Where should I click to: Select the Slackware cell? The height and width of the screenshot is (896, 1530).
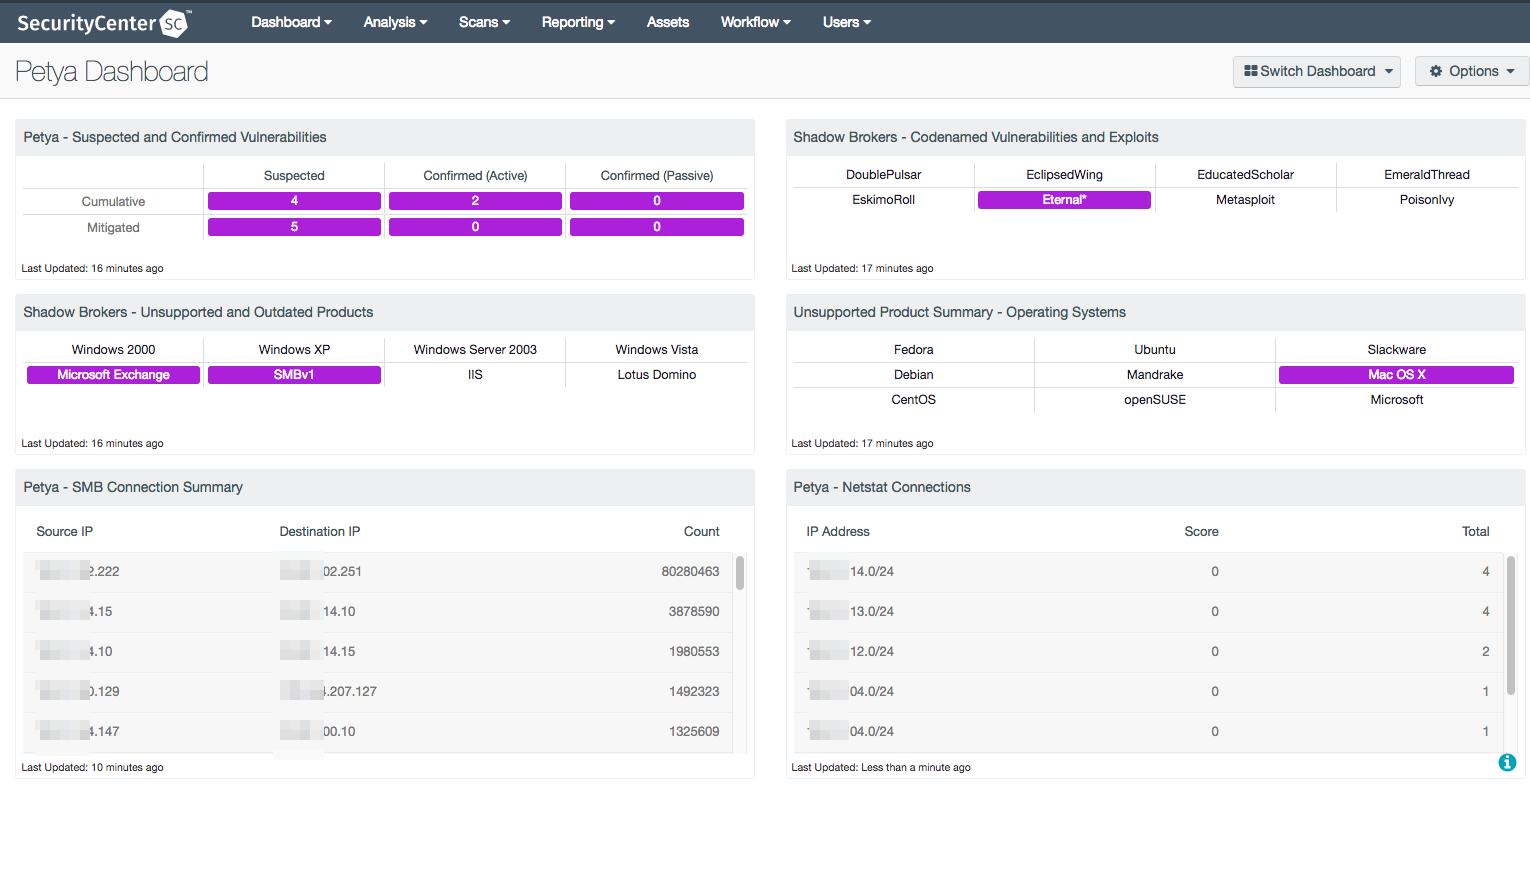[x=1397, y=350]
